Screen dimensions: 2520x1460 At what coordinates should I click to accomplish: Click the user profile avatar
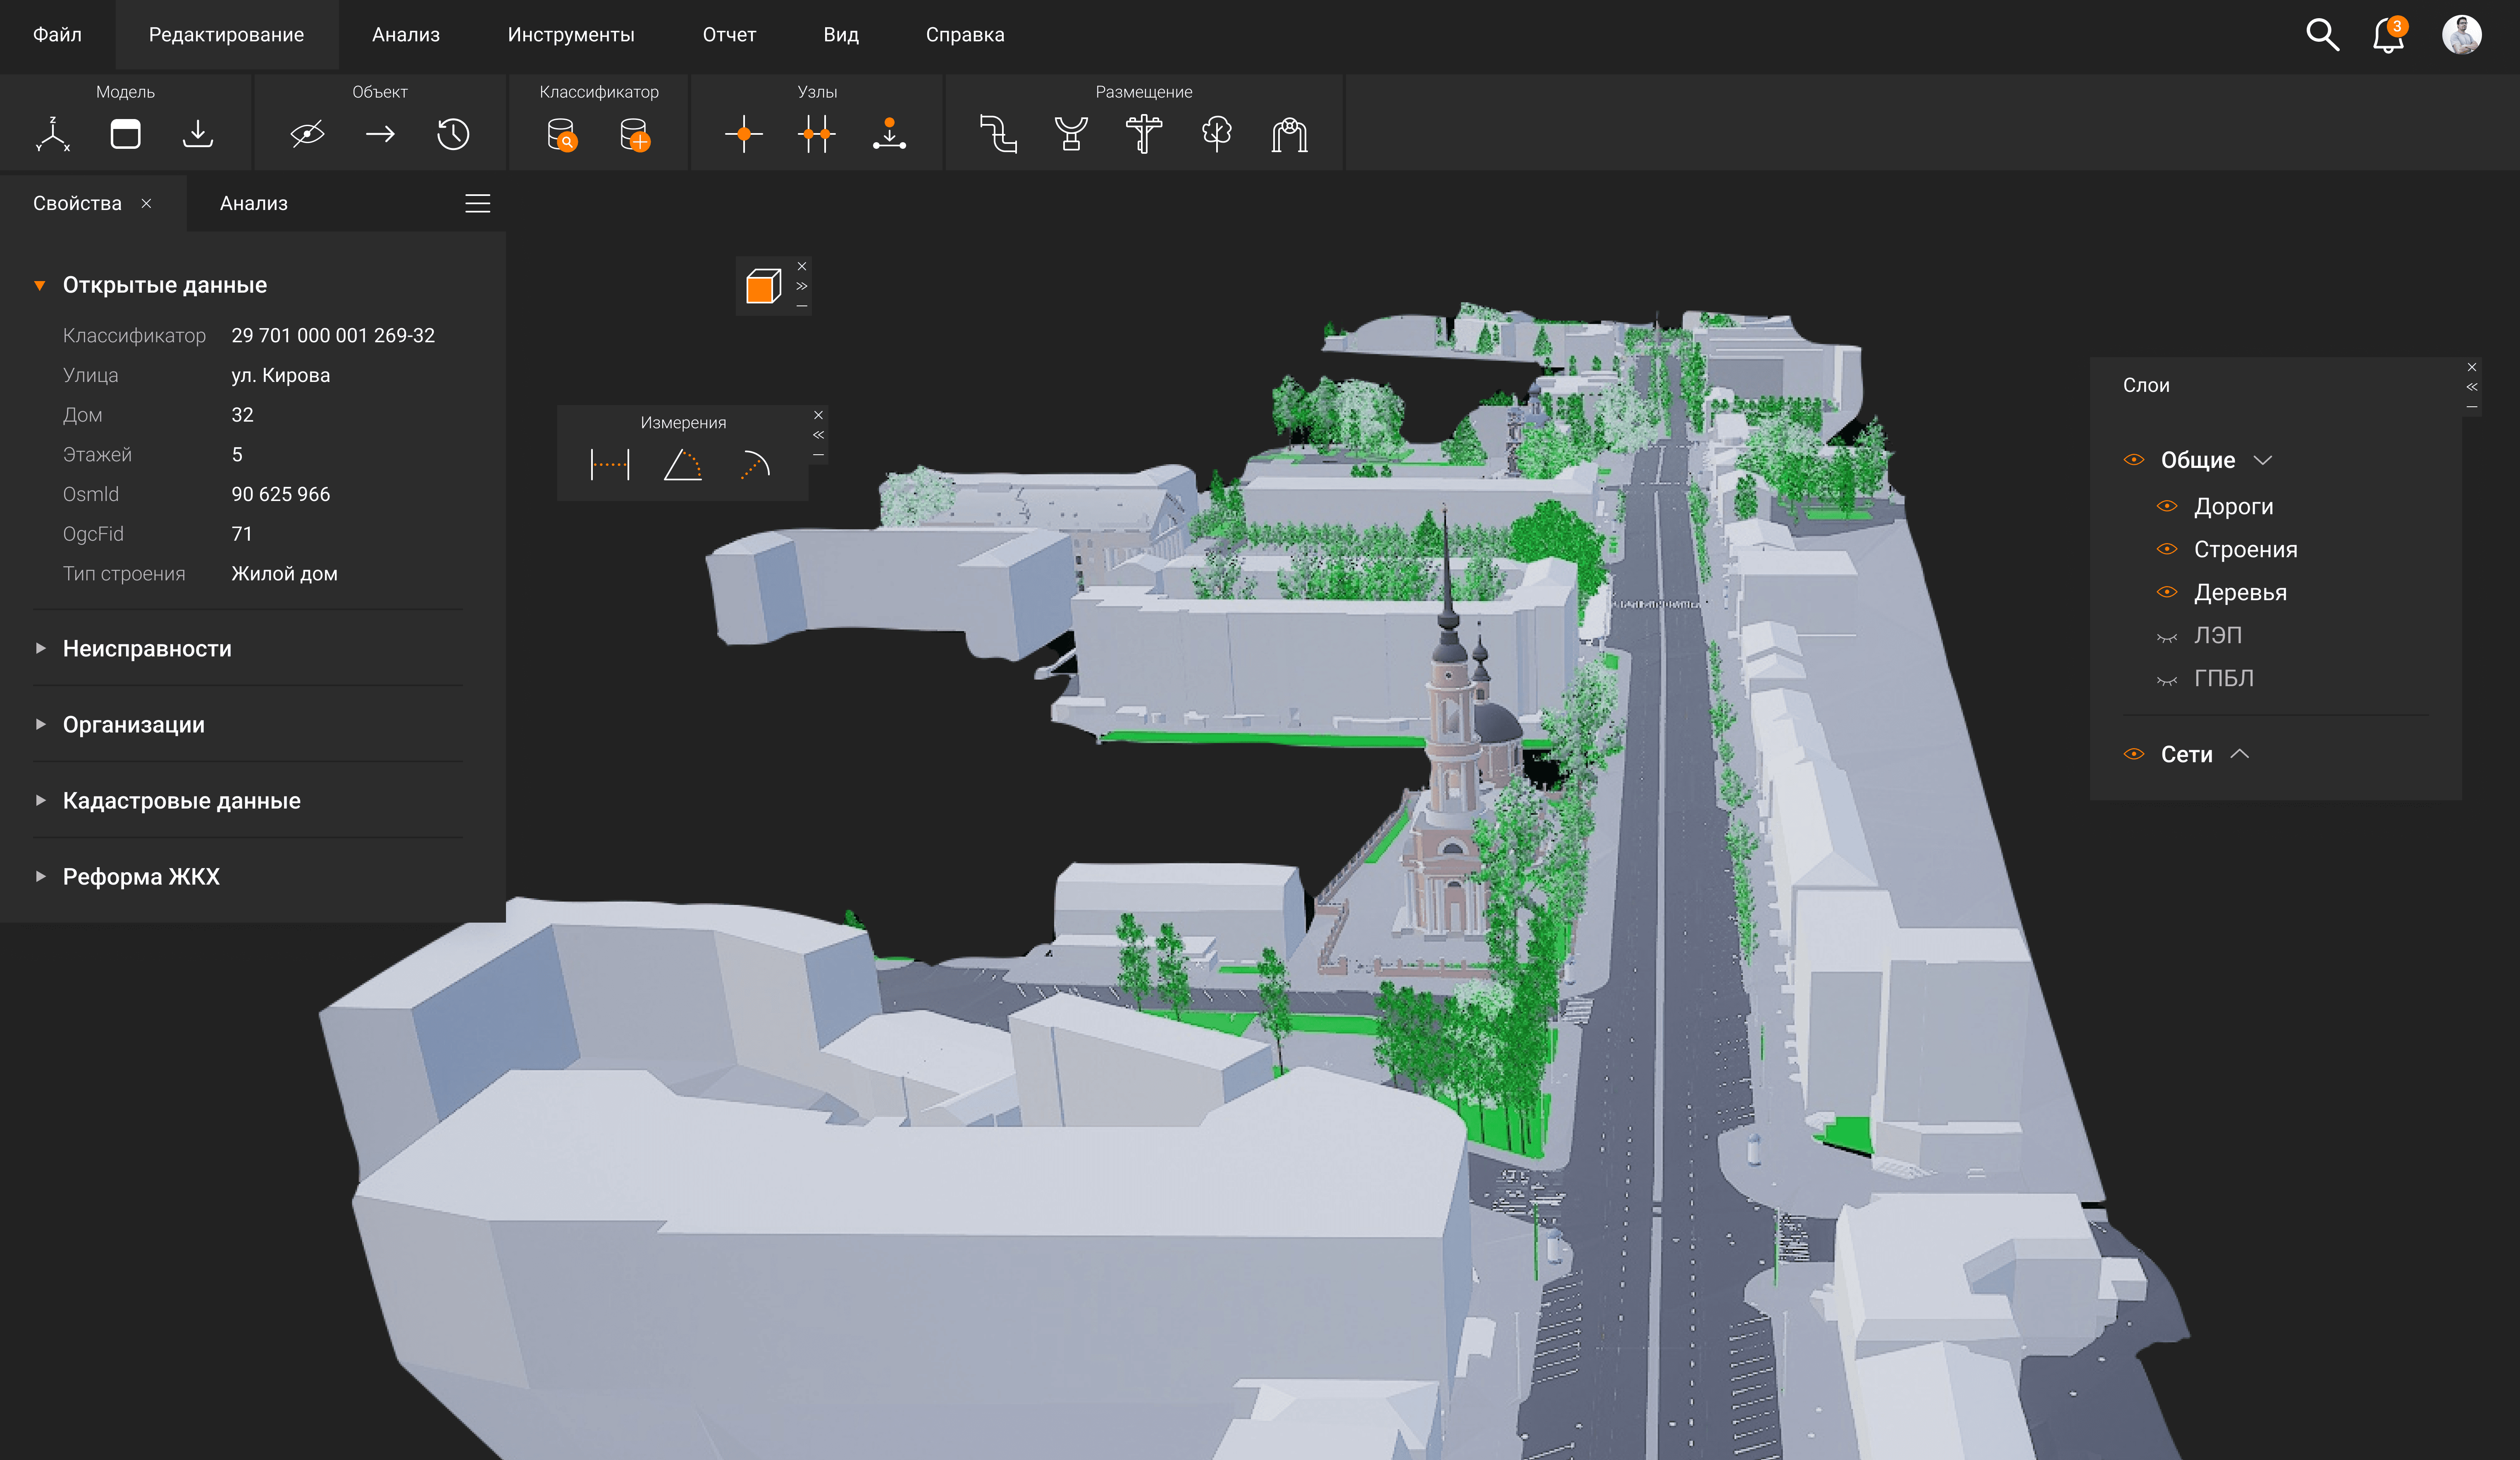click(2461, 35)
